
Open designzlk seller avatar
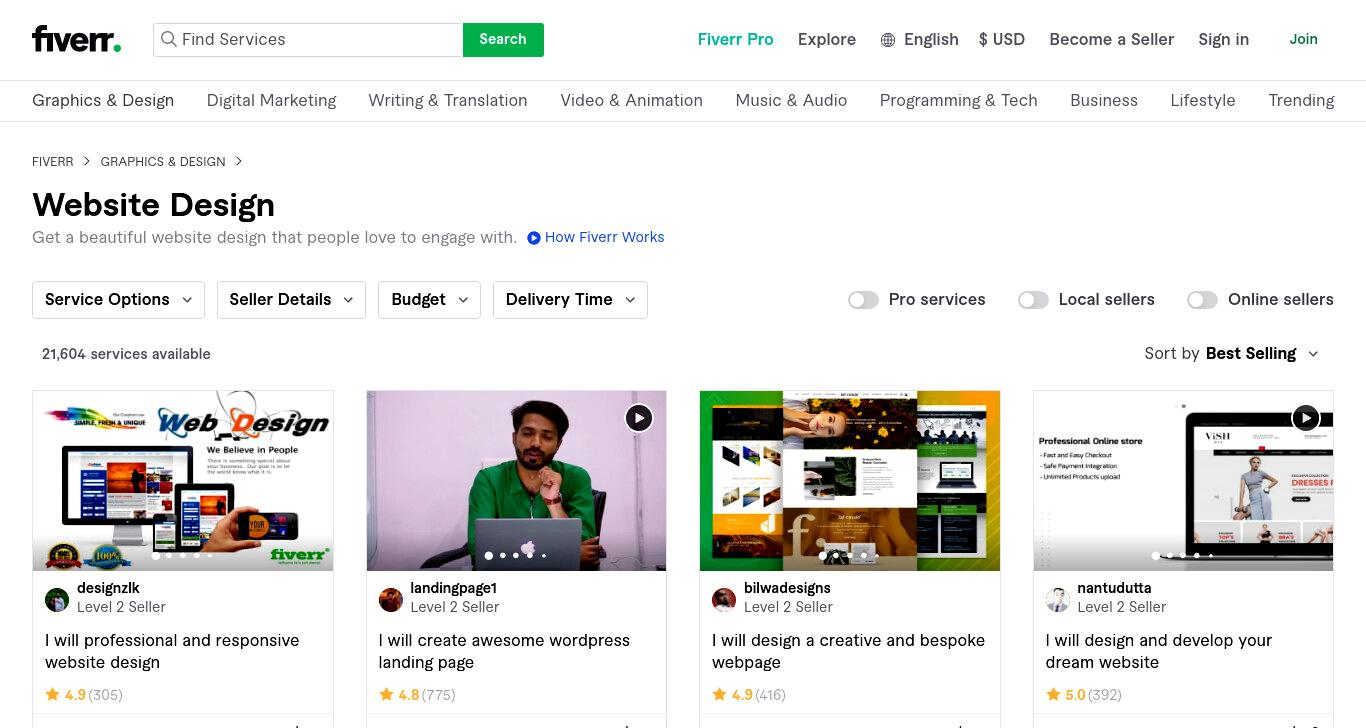point(57,599)
